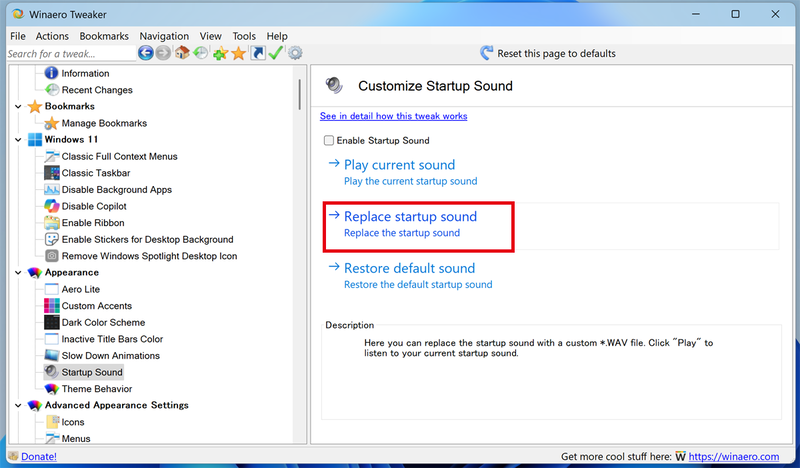Select the Windows 11 tree category
Image resolution: width=800 pixels, height=468 pixels.
click(x=71, y=139)
